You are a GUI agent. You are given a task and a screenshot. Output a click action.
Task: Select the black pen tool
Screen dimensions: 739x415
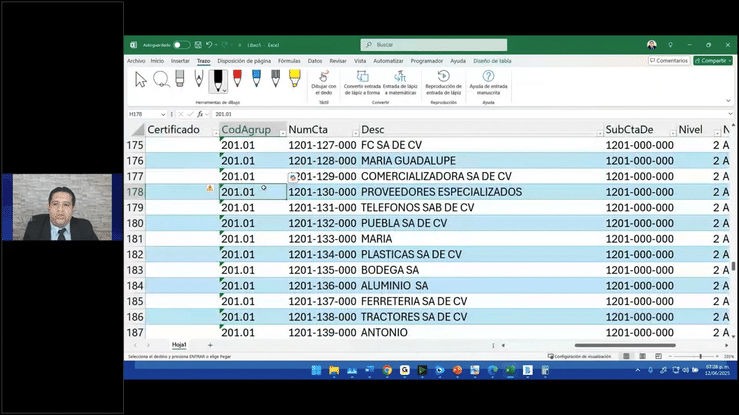coord(217,80)
